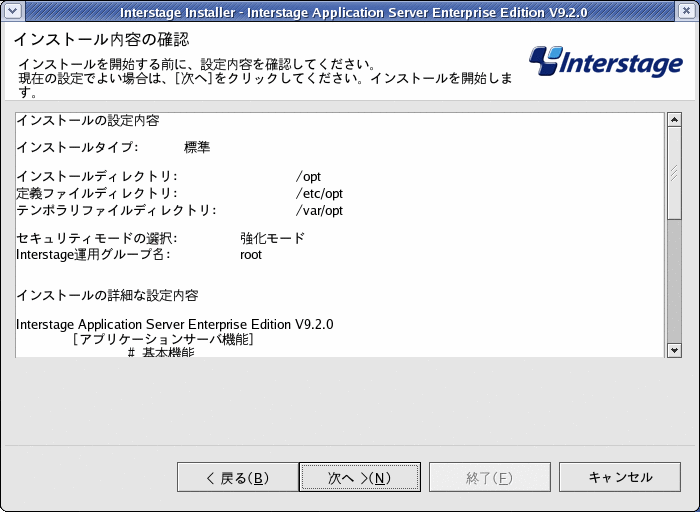Click the インストールタイプ: label
700x512 pixels.
pyautogui.click(x=78, y=147)
